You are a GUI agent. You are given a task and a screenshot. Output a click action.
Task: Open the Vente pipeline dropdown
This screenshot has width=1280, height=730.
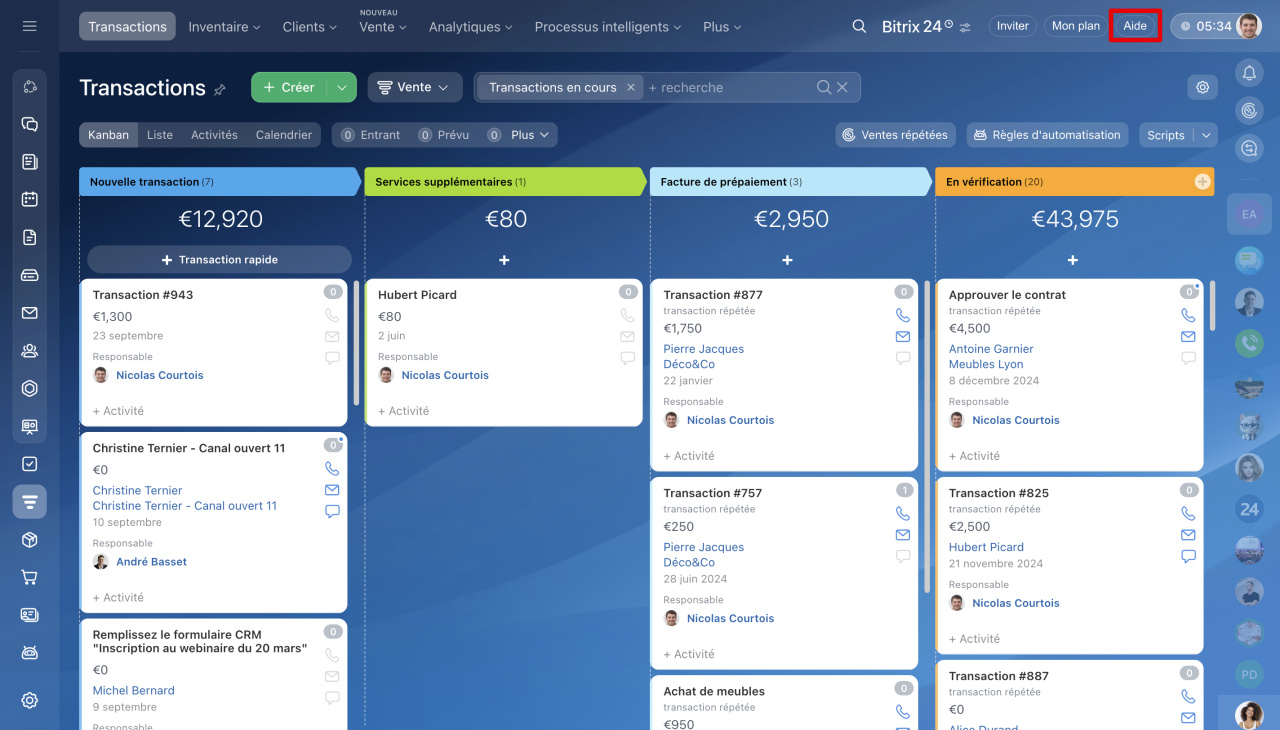(x=414, y=87)
